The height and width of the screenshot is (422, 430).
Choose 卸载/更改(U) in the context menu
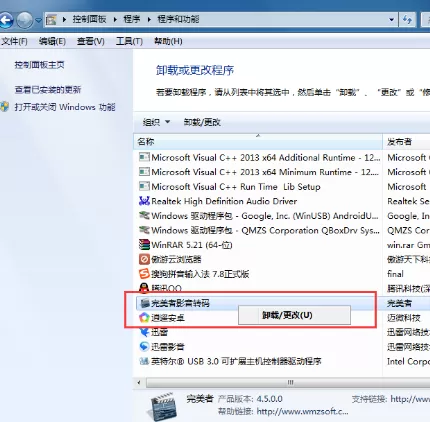[294, 315]
